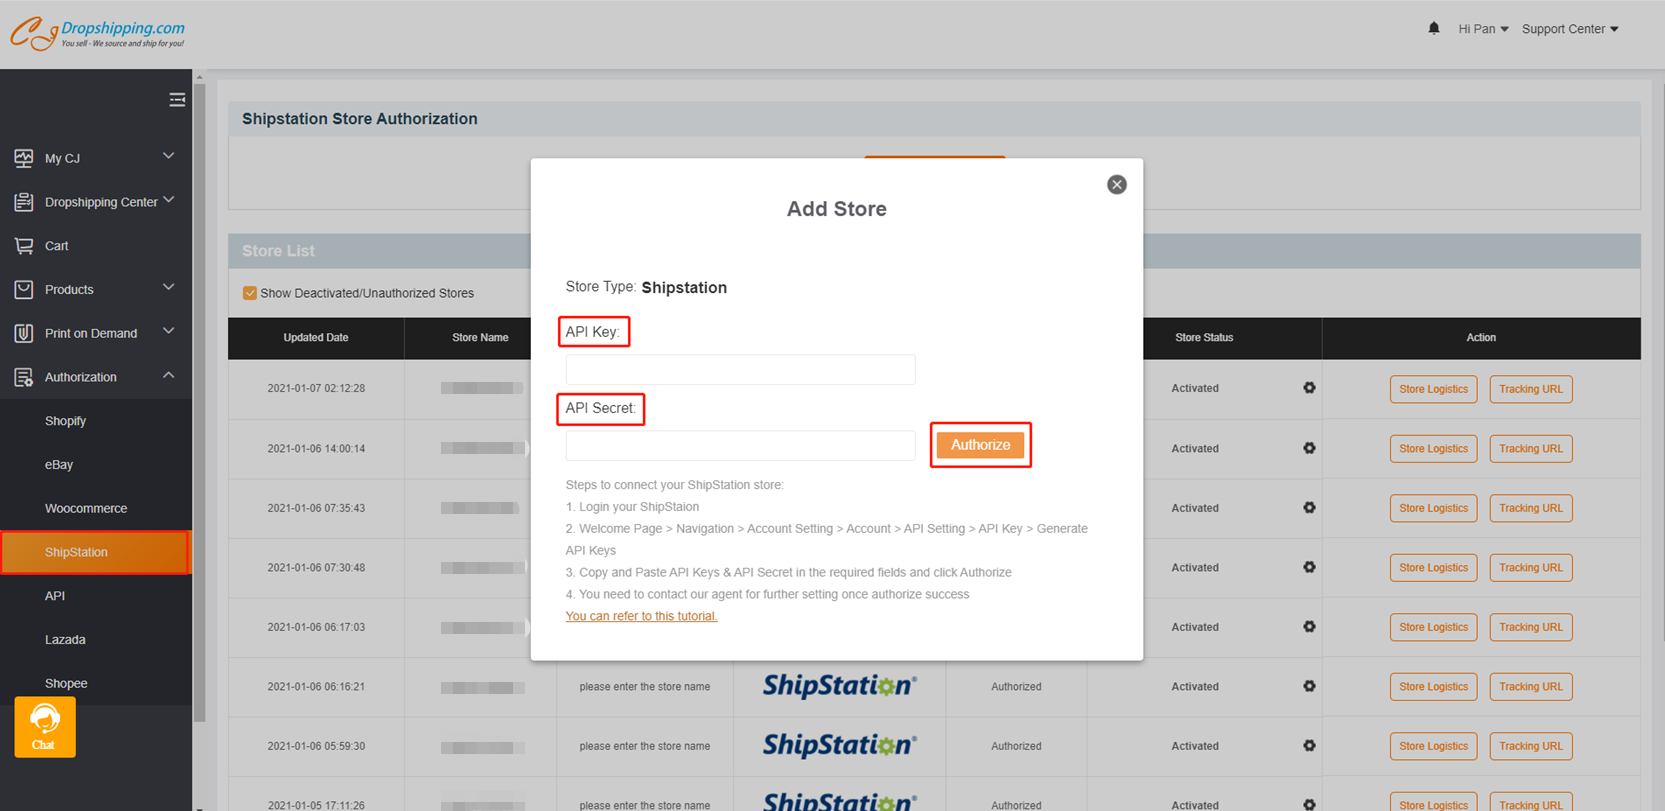Open the Support Center dropdown
Viewport: 1665px width, 811px height.
click(1569, 29)
